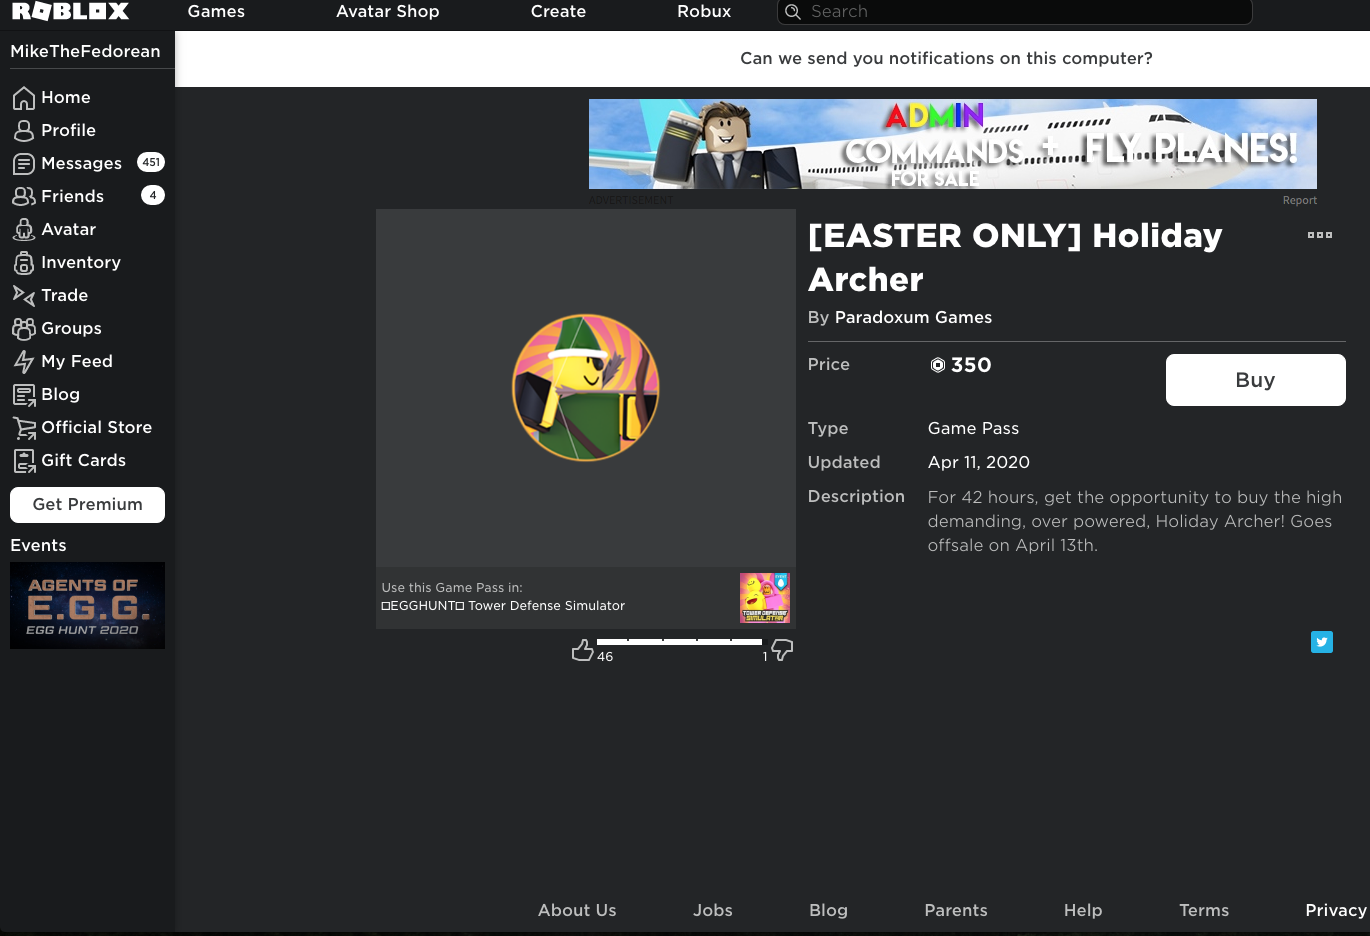
Task: Click the Messages label in sidebar
Action: pos(82,164)
